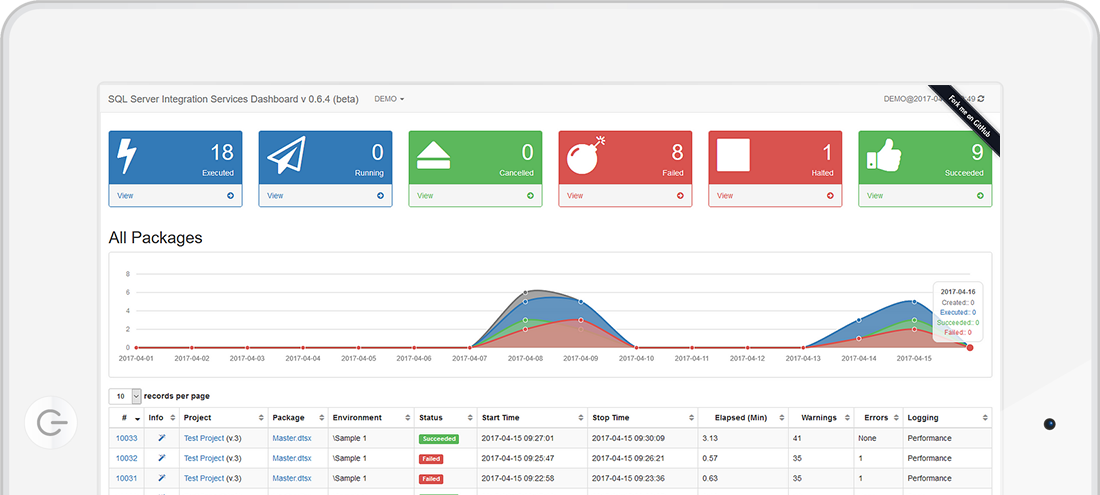Click the 2017-04-15 label on chart axis

point(914,358)
